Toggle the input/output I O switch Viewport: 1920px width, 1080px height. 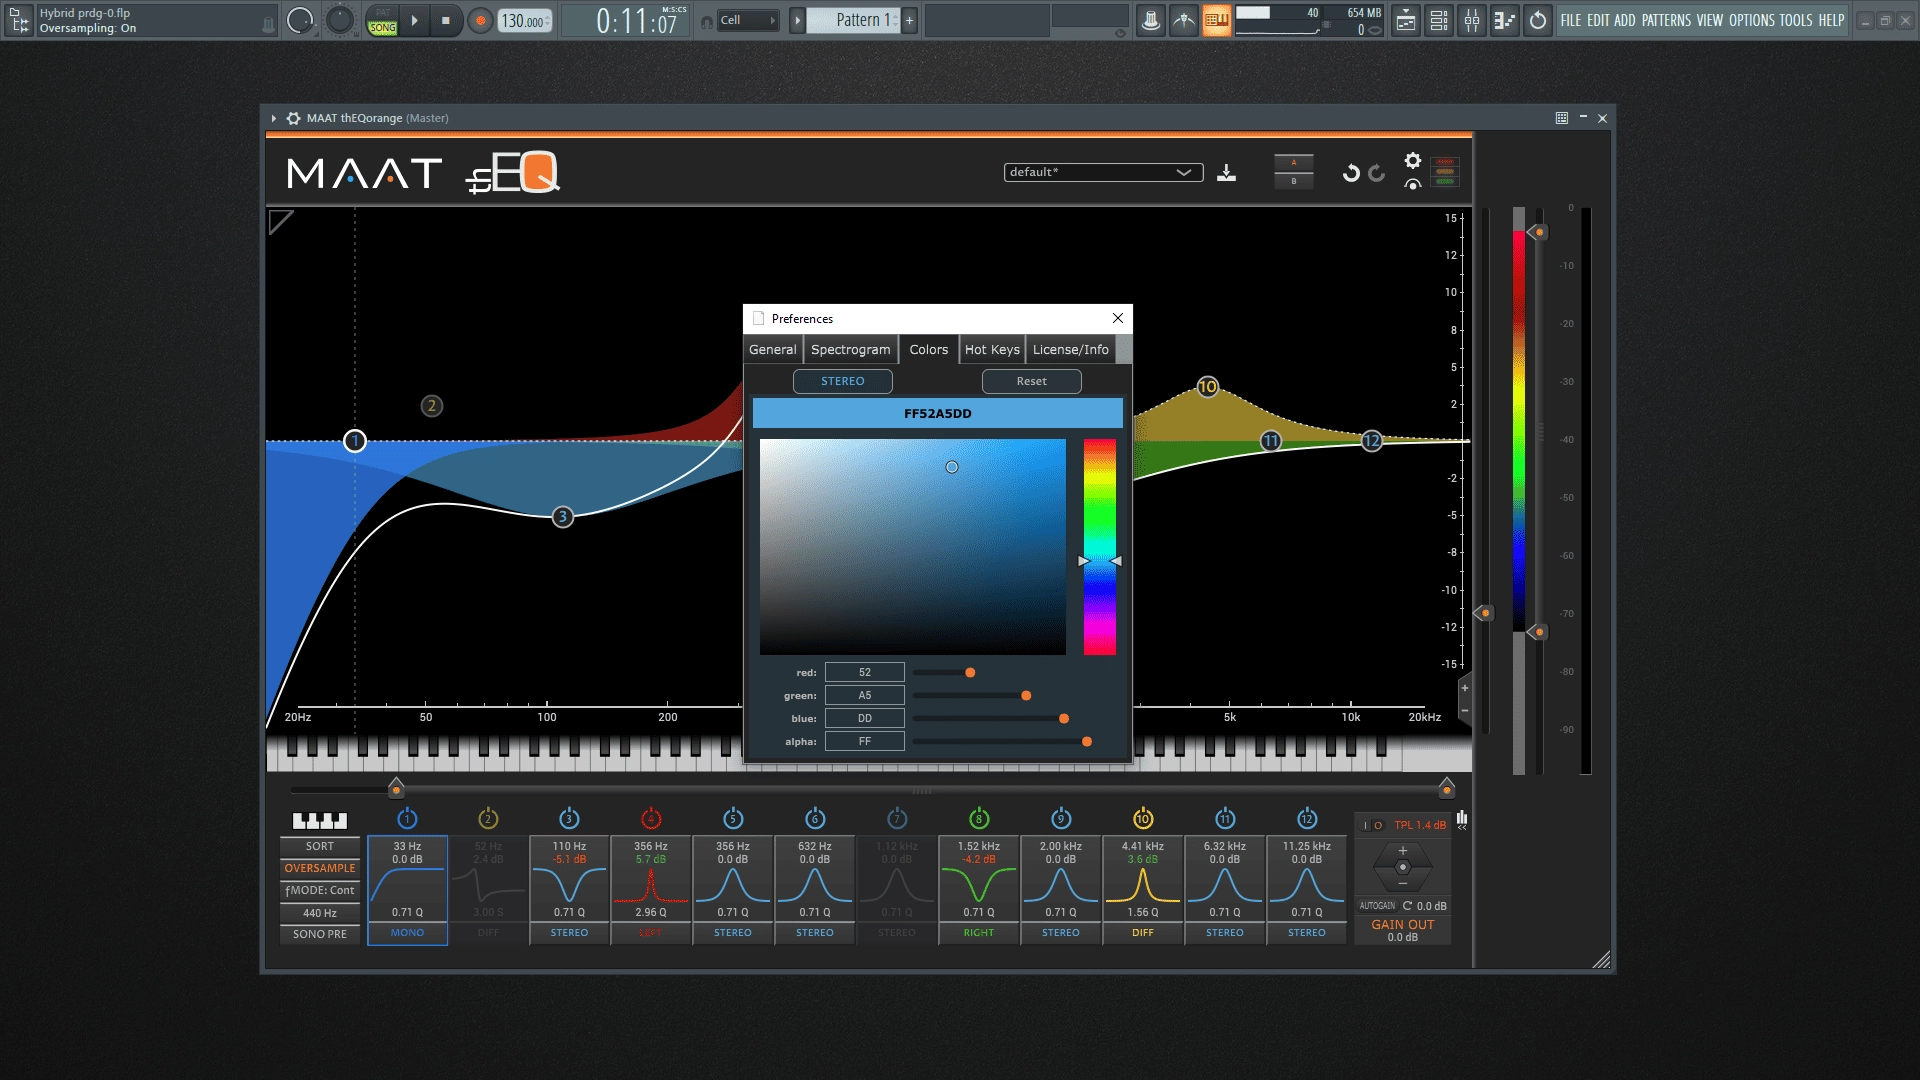[1372, 826]
